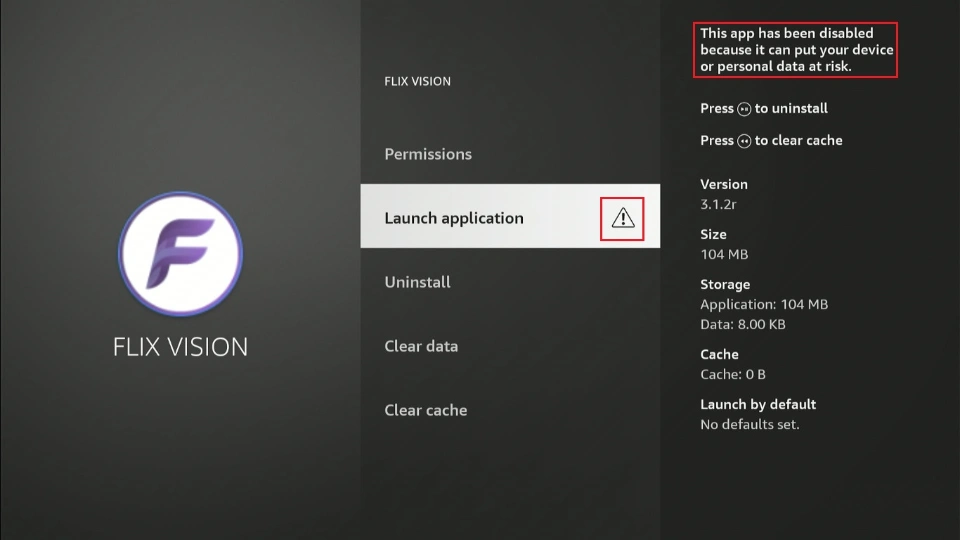Click the Size value 104 MB
960x540 pixels.
(x=724, y=255)
